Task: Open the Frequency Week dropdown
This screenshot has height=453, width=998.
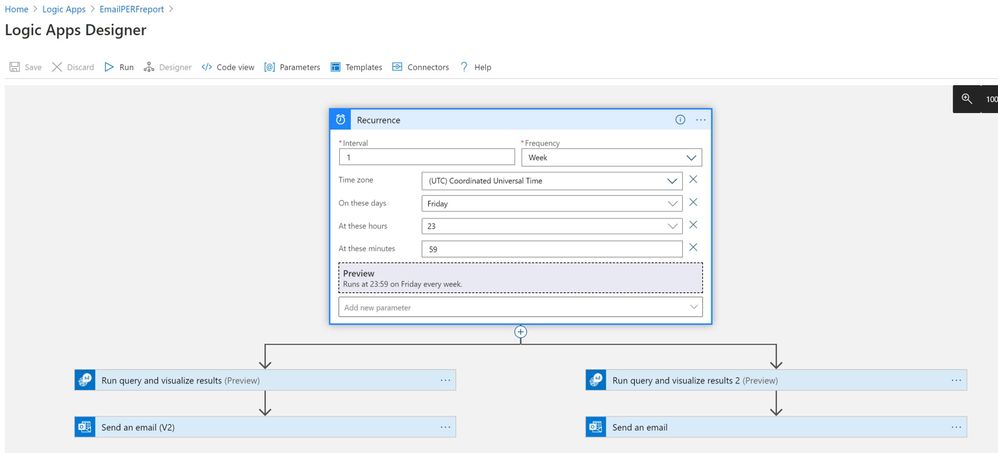Action: pos(612,157)
